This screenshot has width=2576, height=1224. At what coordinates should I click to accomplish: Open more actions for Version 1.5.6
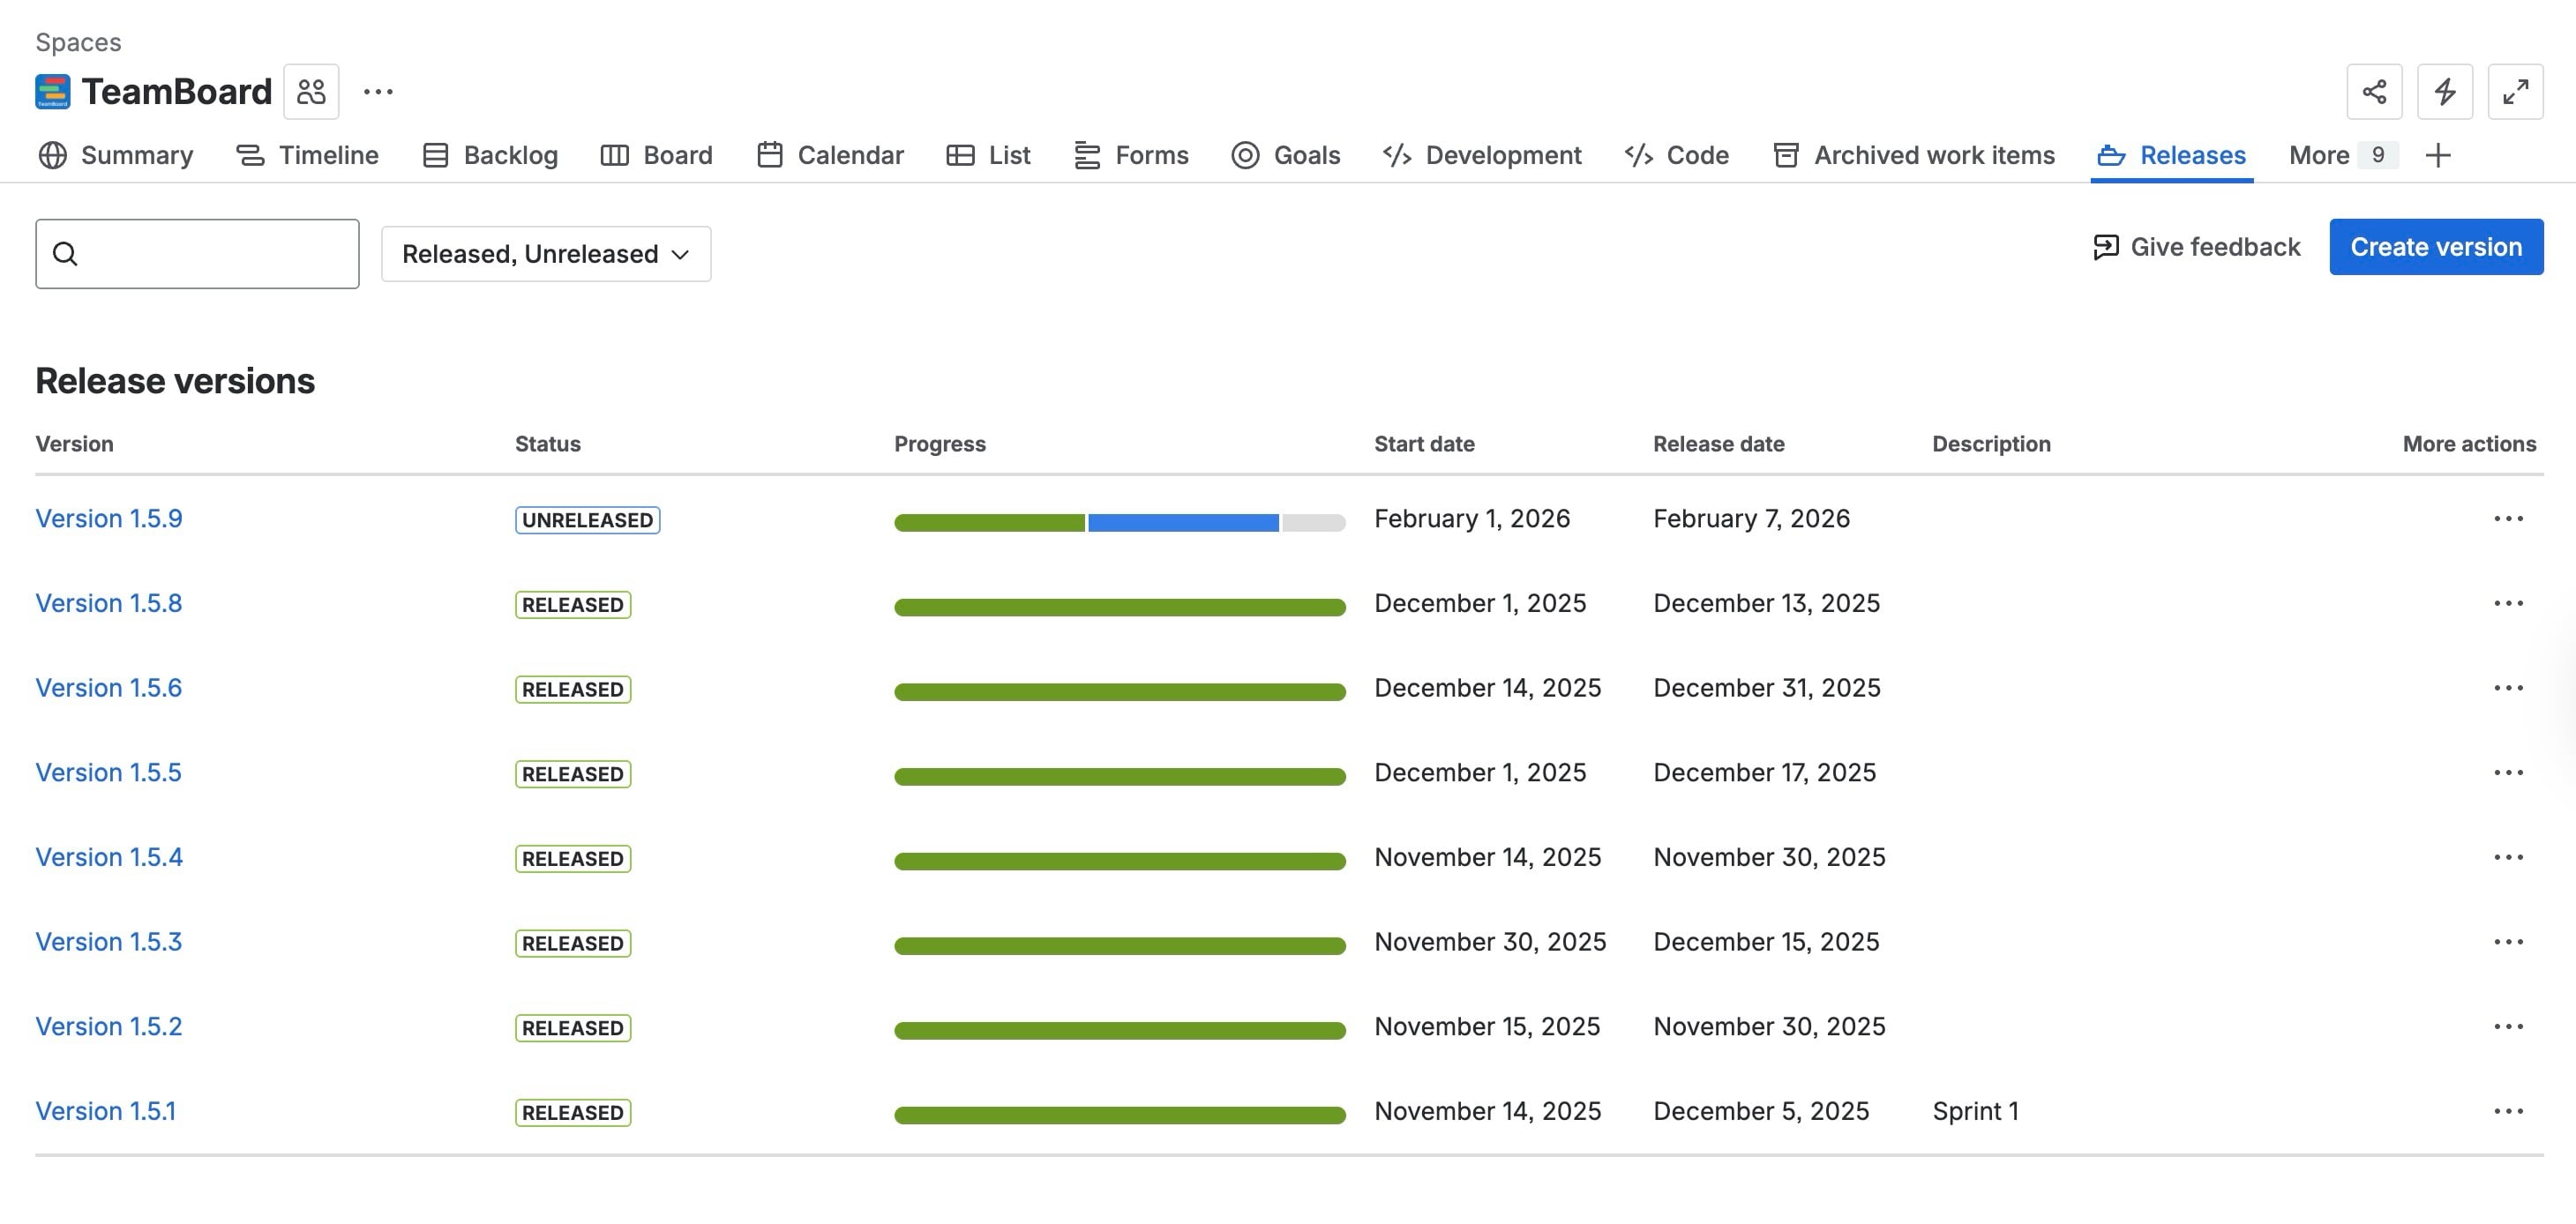pyautogui.click(x=2508, y=688)
